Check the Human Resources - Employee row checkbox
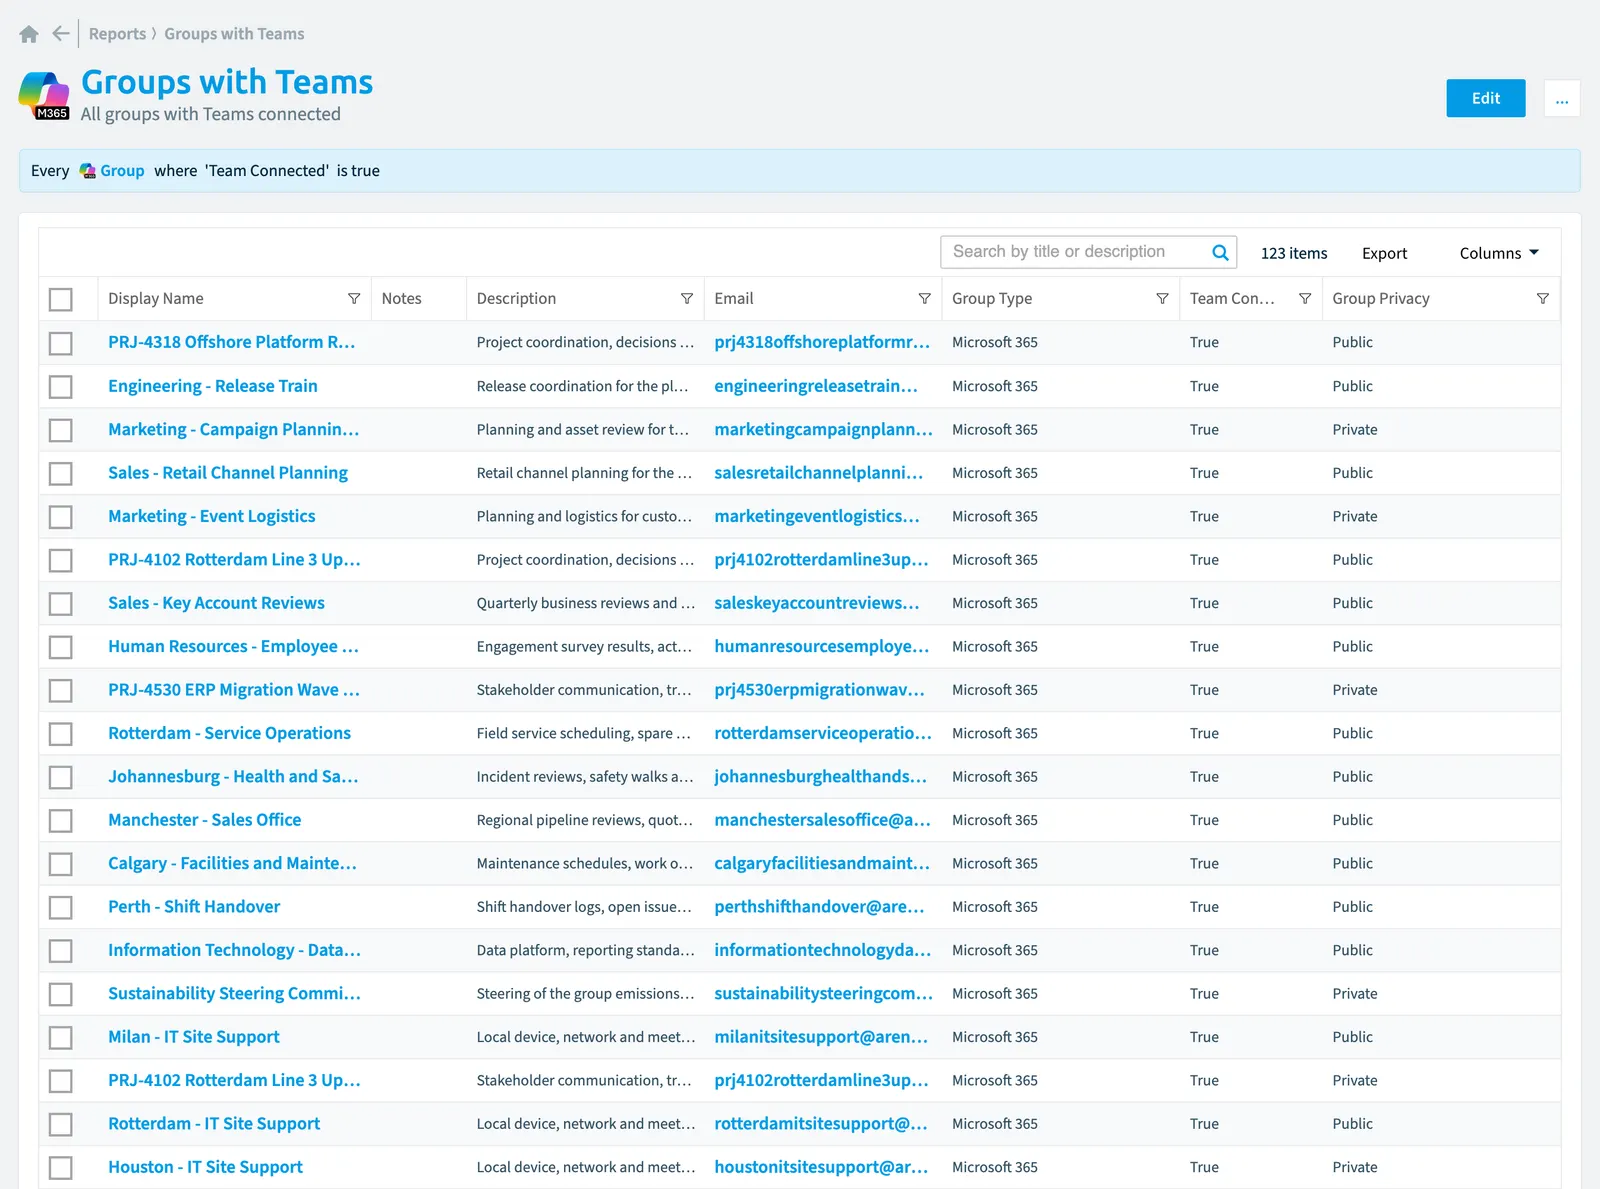The width and height of the screenshot is (1600, 1189). coord(61,647)
